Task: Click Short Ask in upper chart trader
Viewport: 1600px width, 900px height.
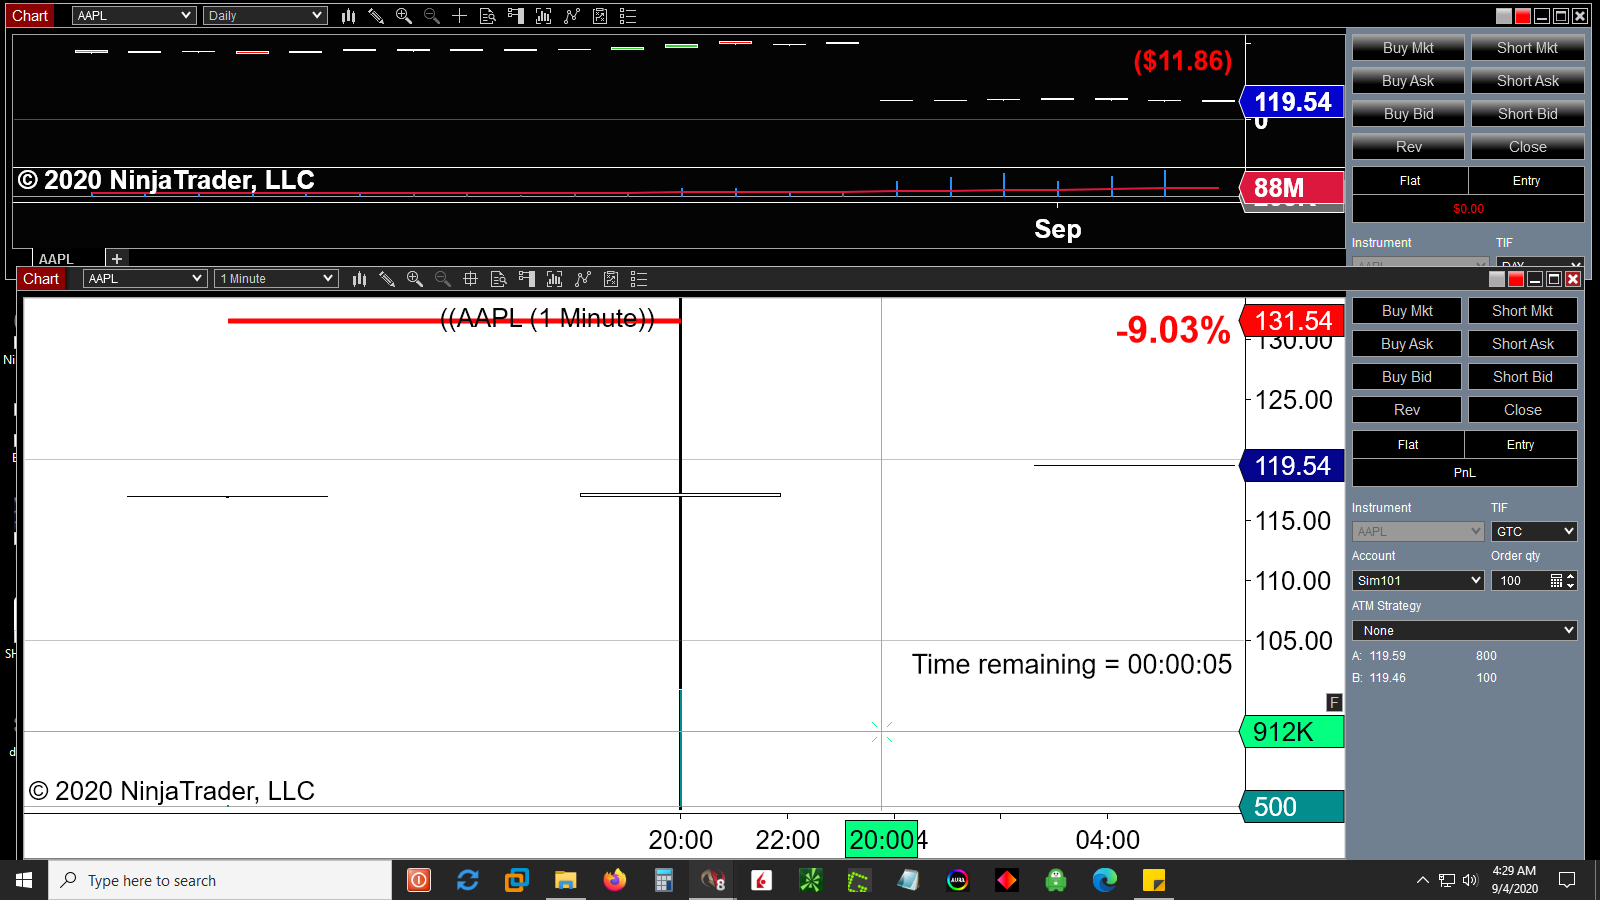Action: point(1528,81)
